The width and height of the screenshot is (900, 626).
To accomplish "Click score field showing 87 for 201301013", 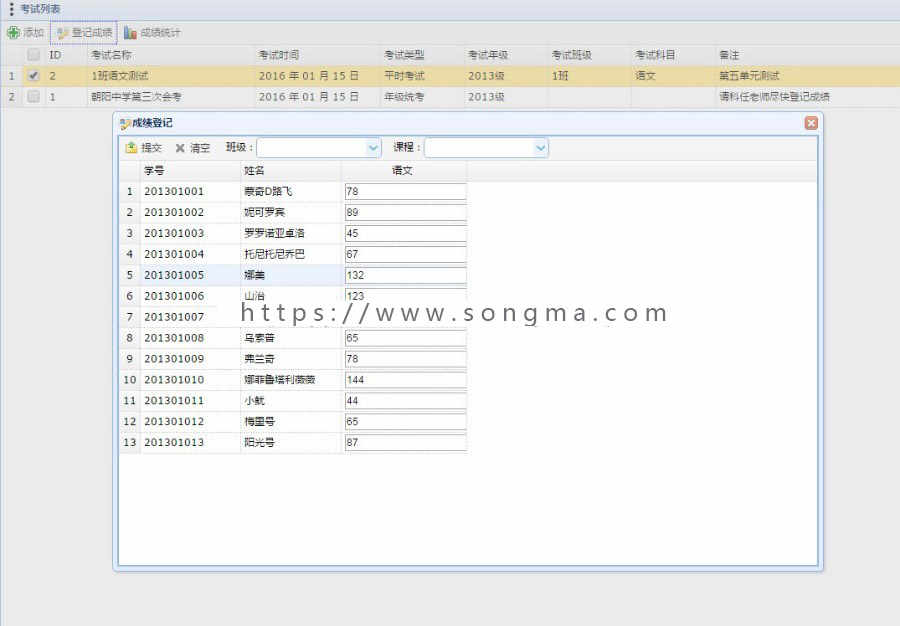I will pyautogui.click(x=405, y=442).
